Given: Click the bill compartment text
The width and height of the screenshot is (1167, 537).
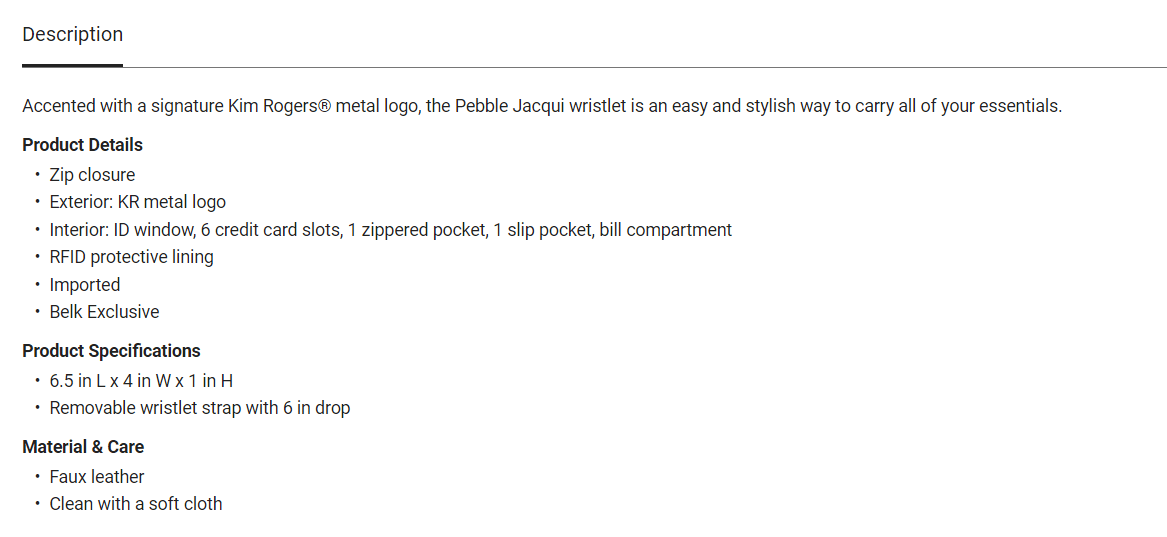Looking at the screenshot, I should [x=665, y=230].
